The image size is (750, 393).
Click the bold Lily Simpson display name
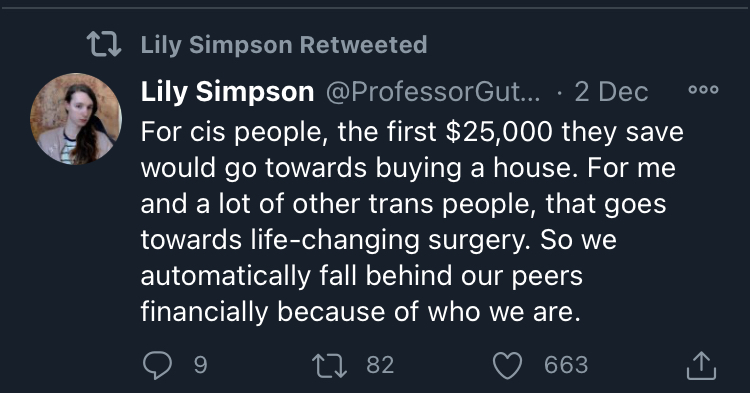[227, 91]
